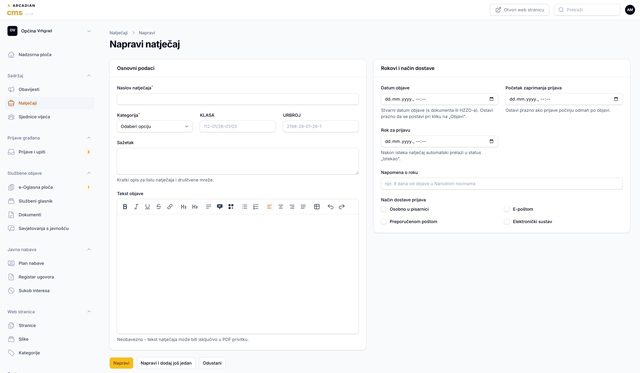The image size is (640, 373).
Task: Collapse the Javna nabava sidebar group
Action: 89,249
